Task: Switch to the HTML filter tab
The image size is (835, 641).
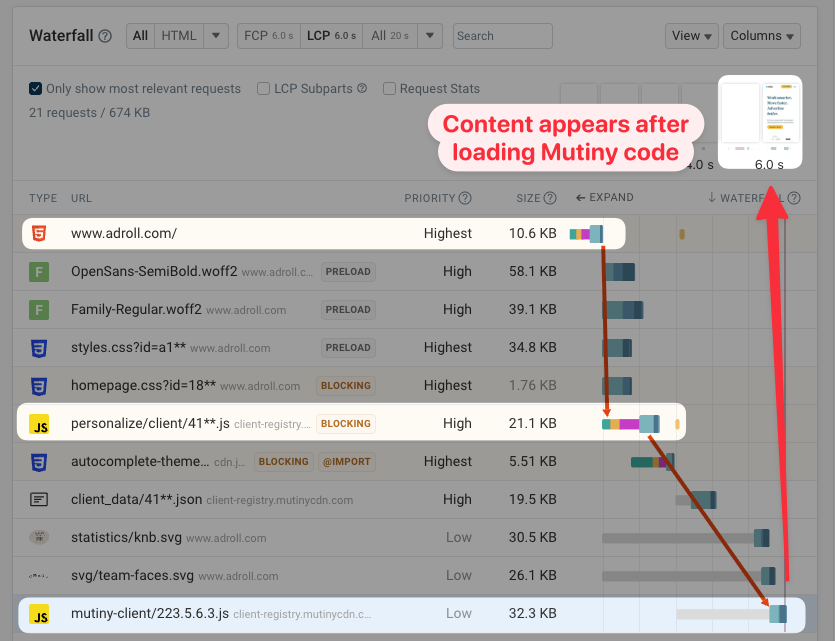Action: point(178,35)
